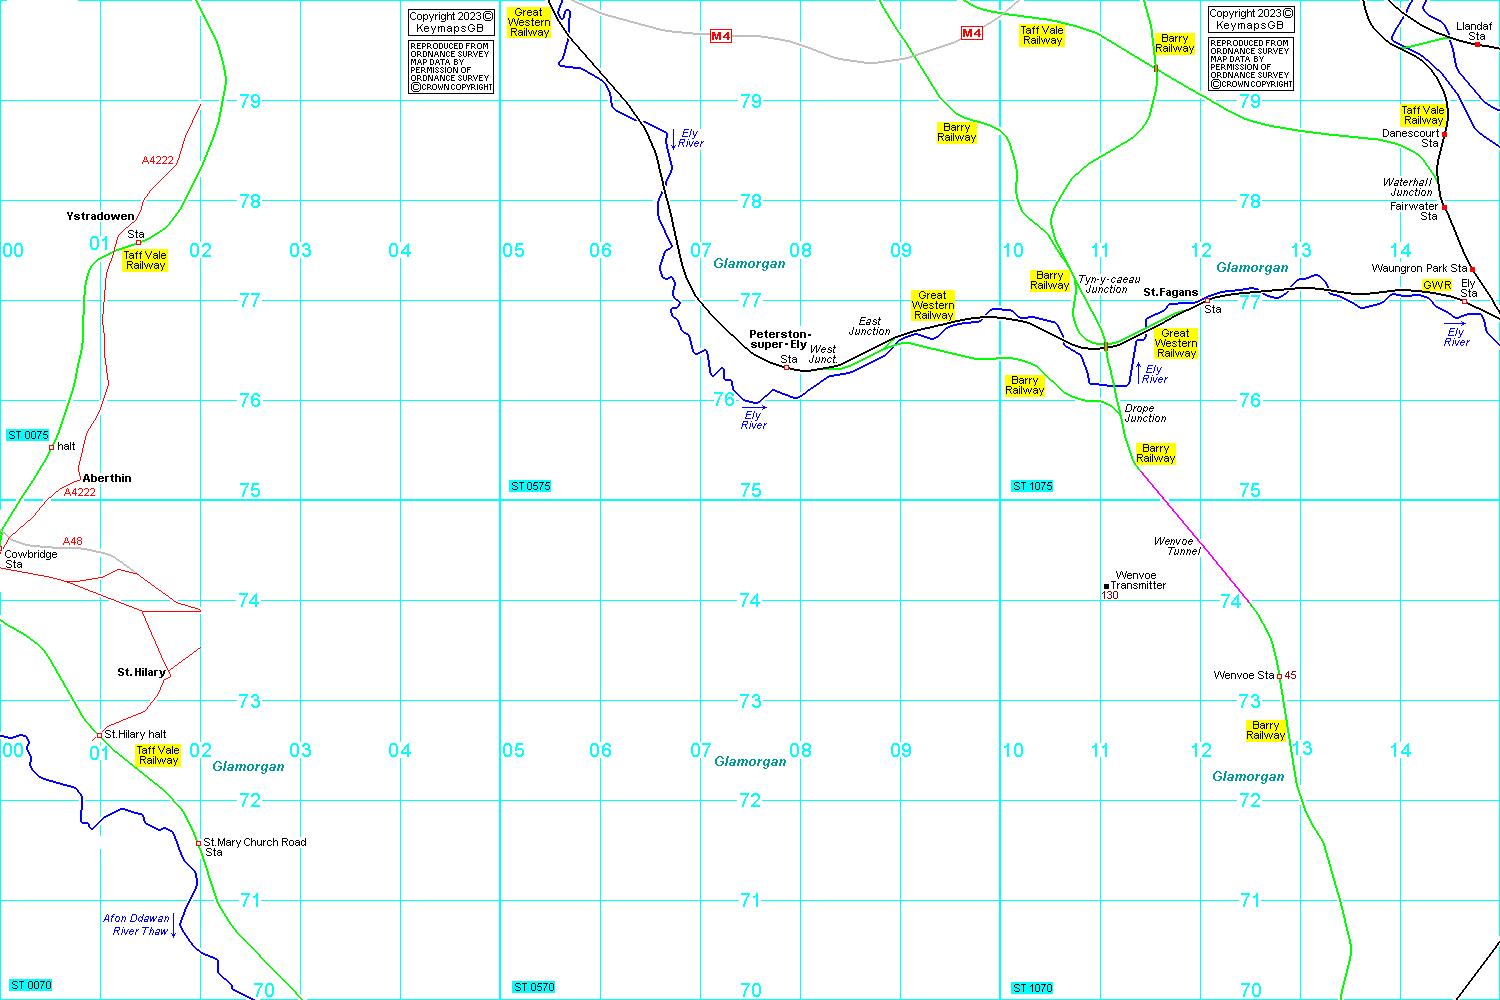The image size is (1500, 1000).
Task: Click the St.Hilary halt marker
Action: [x=99, y=736]
